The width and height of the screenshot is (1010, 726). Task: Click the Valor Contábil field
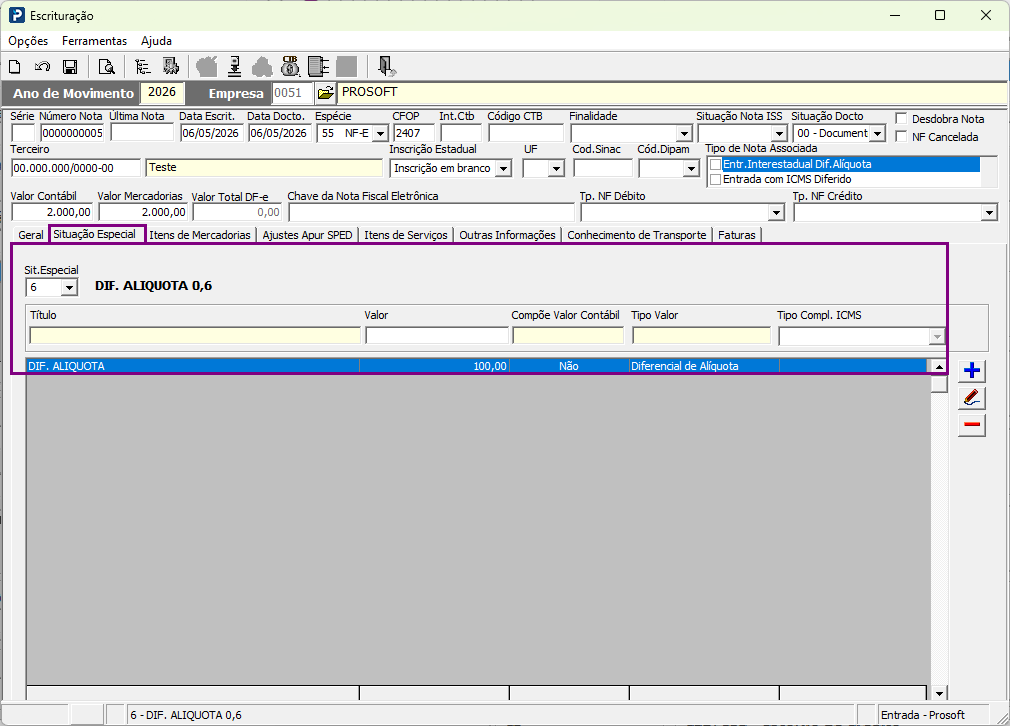[x=52, y=212]
